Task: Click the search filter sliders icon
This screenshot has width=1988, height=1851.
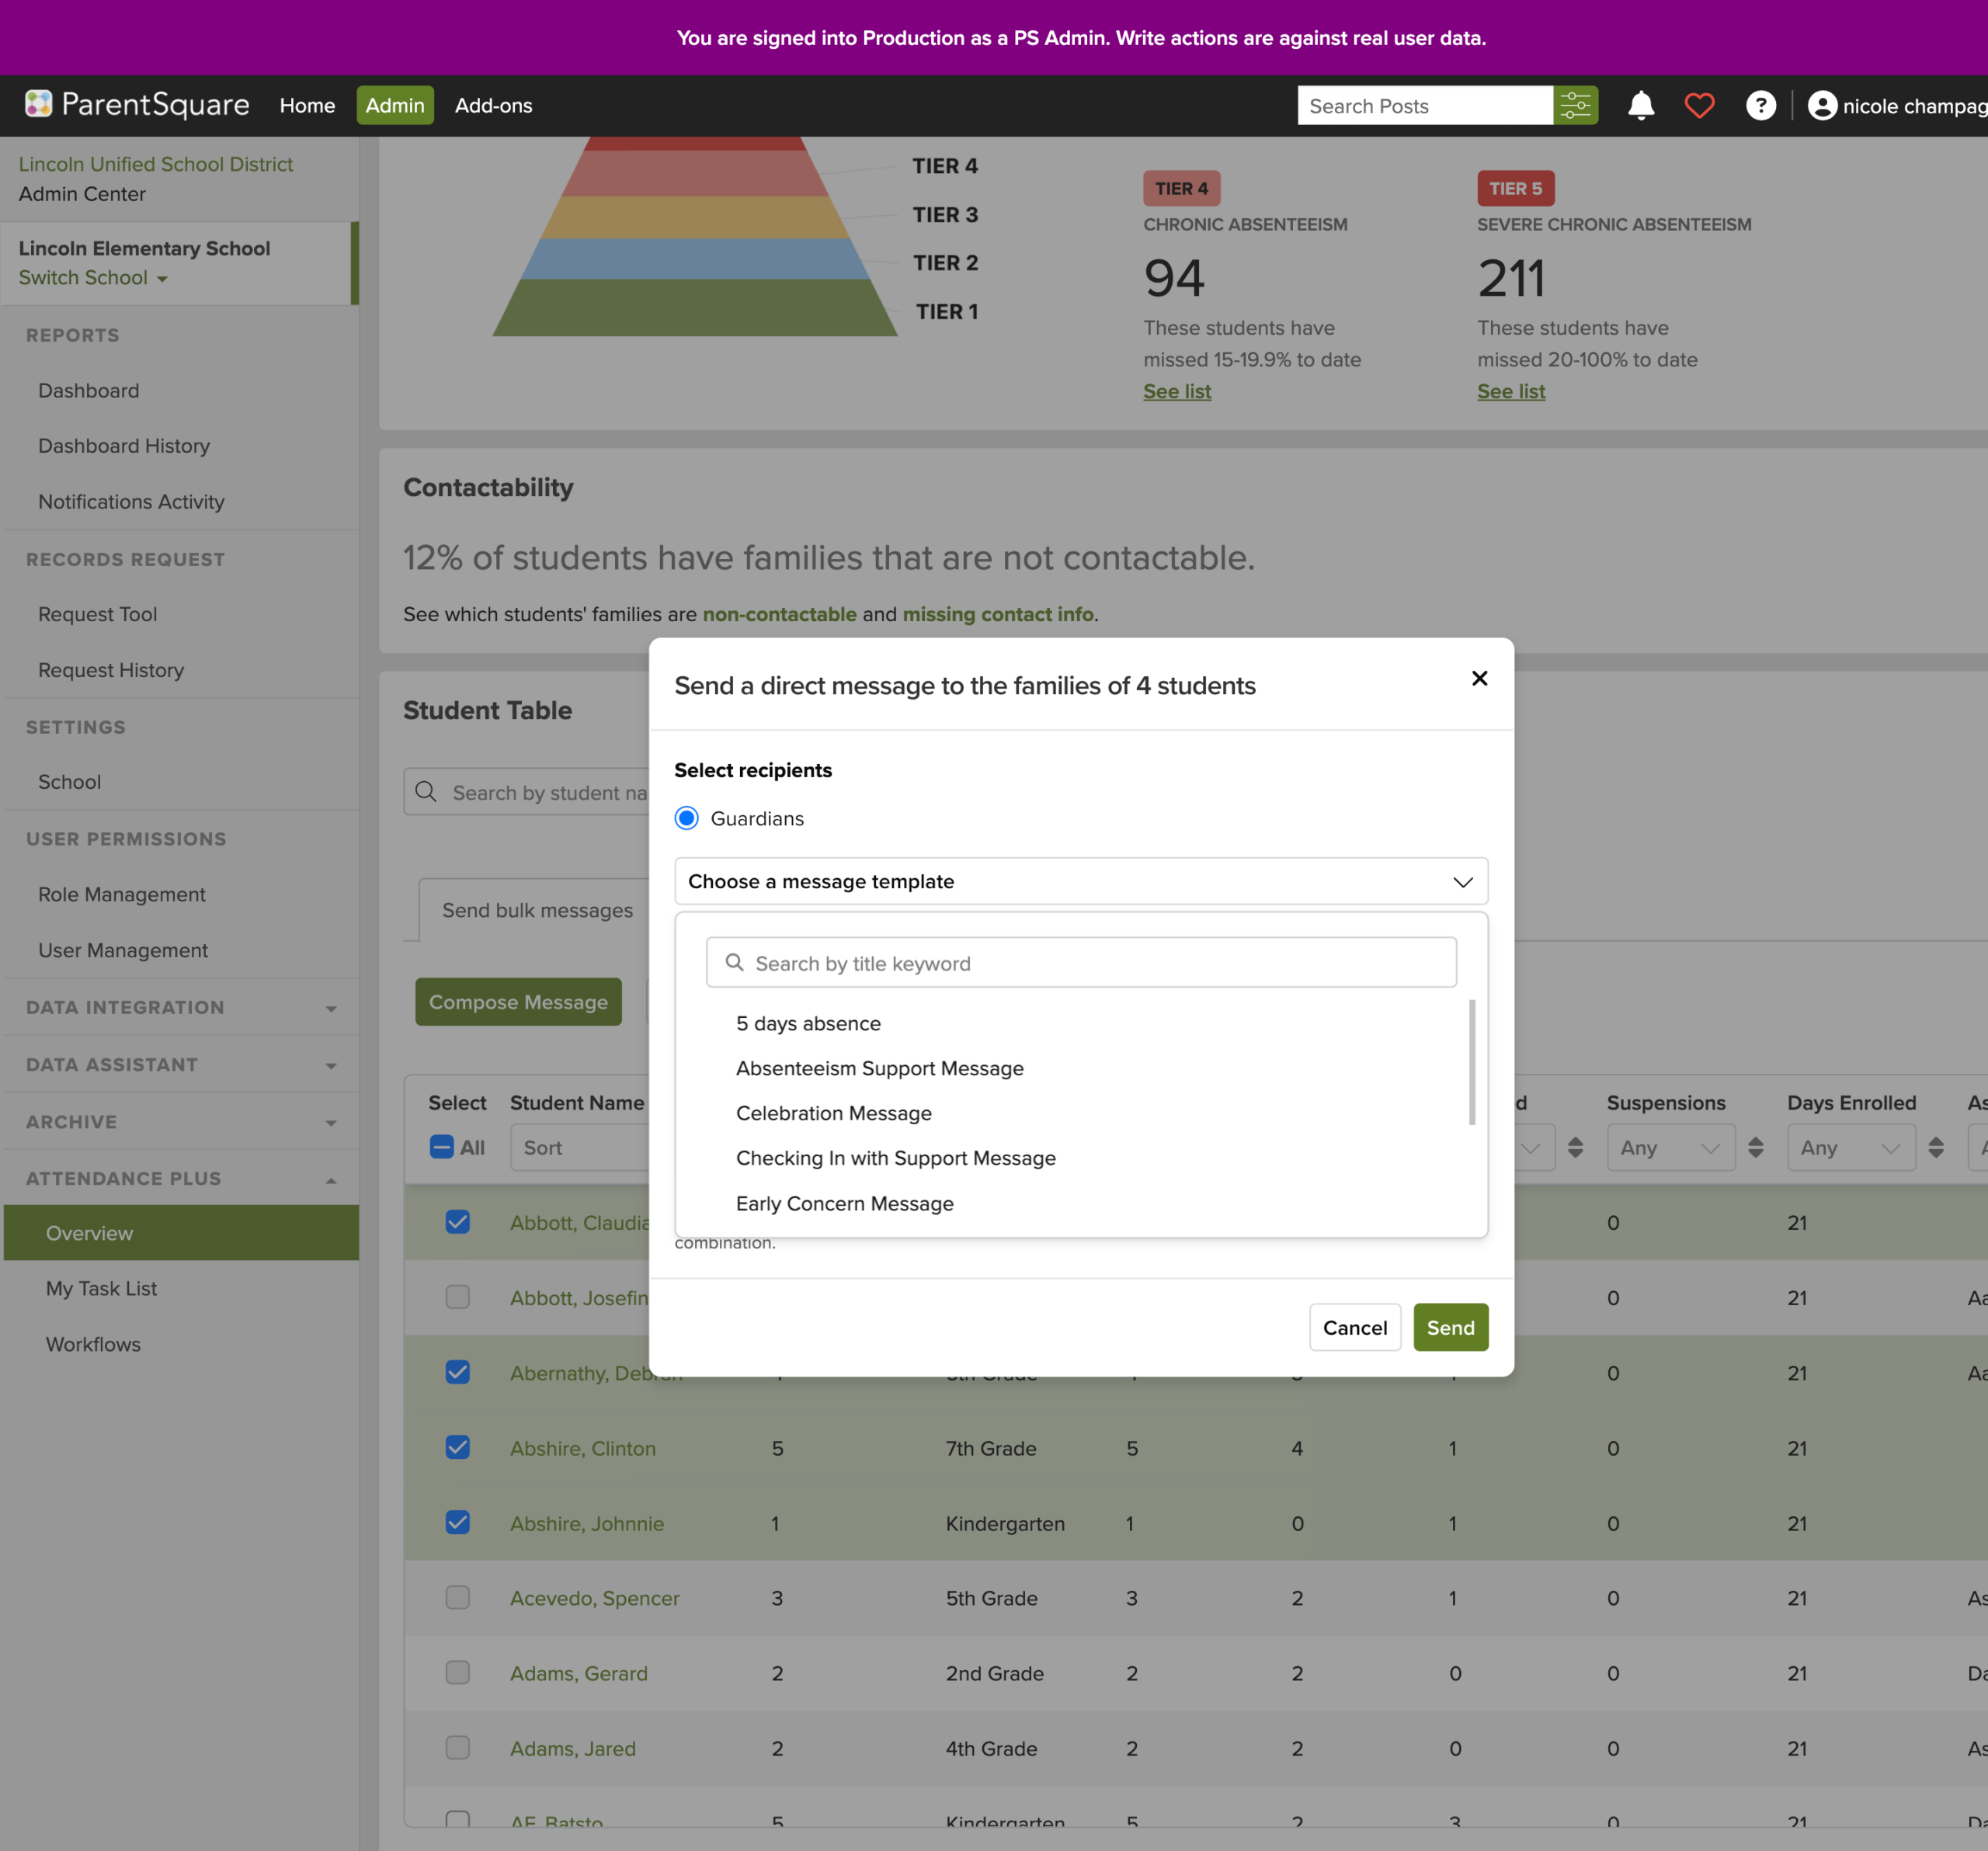Action: coord(1576,105)
